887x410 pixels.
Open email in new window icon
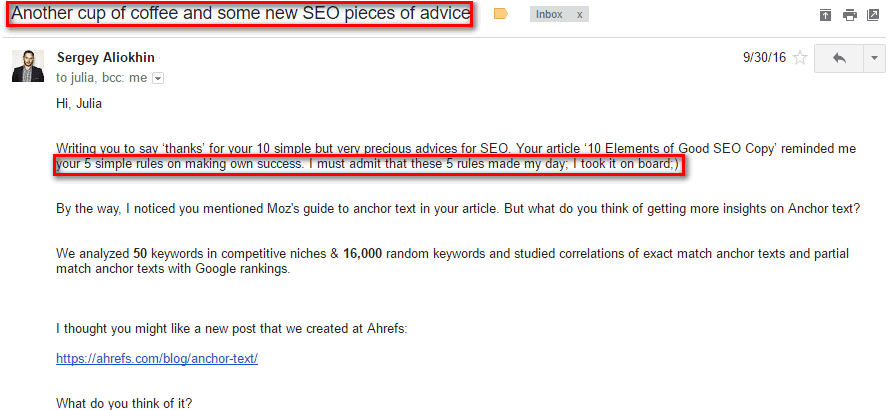(873, 15)
